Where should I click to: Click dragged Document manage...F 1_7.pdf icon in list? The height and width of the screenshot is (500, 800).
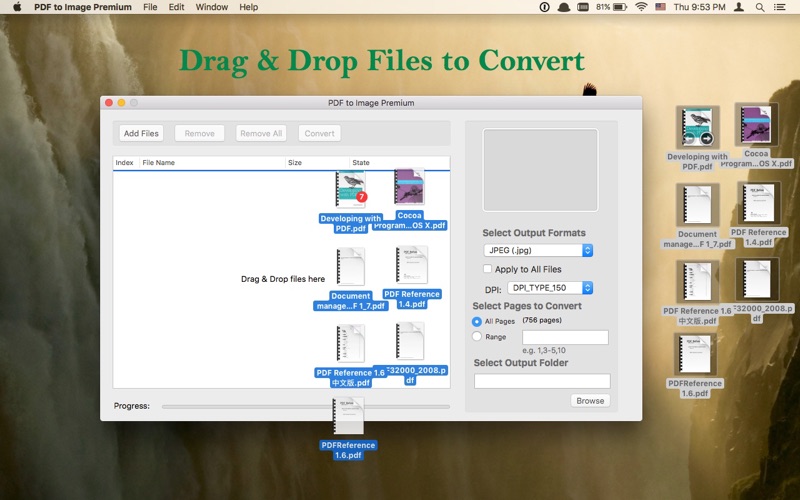click(x=351, y=267)
